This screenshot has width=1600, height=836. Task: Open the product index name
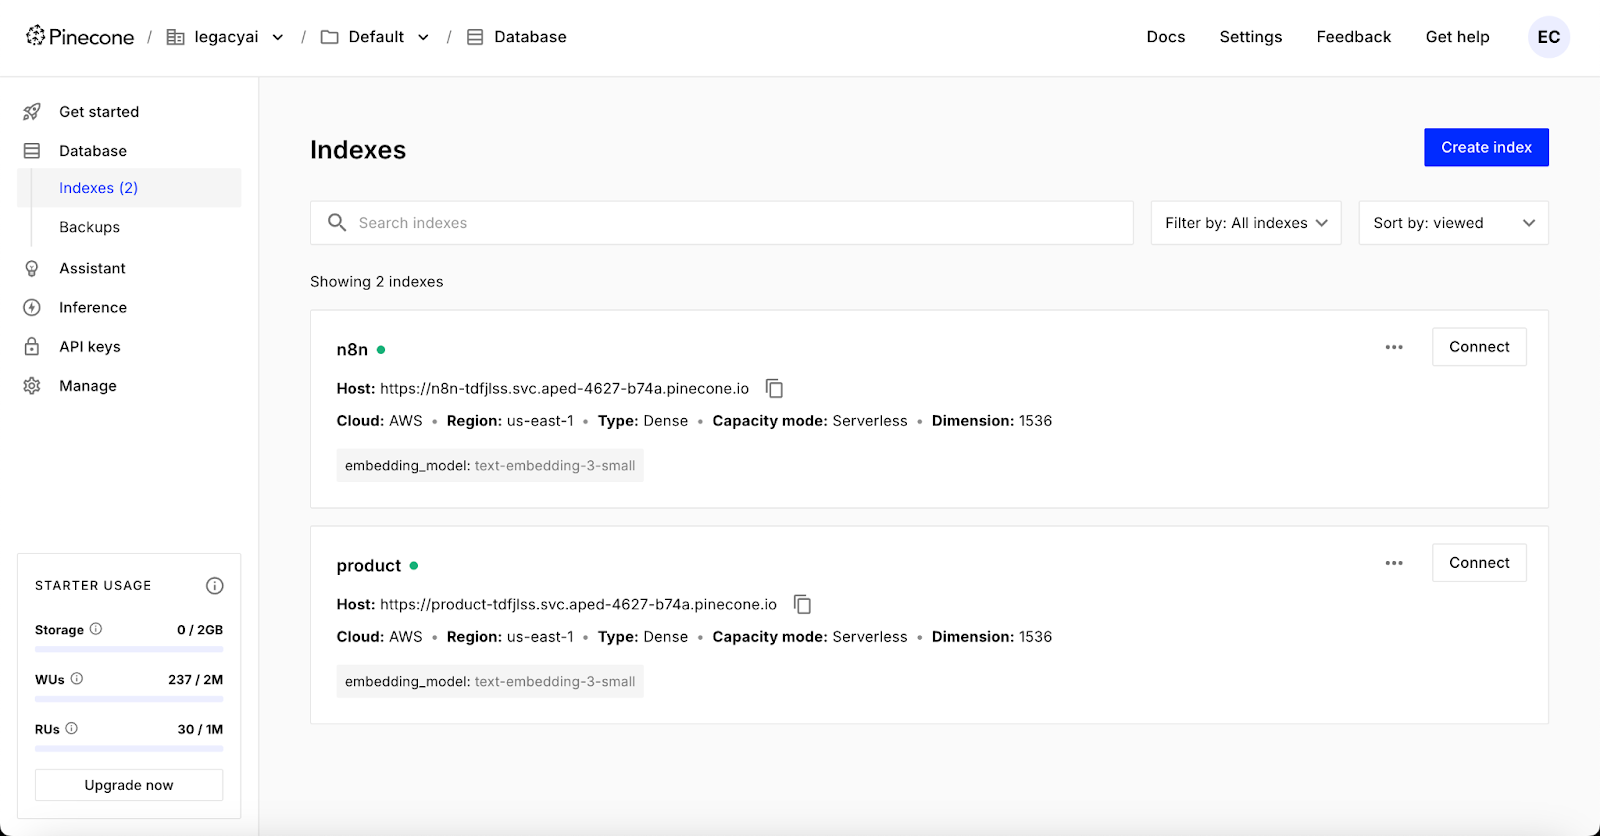coord(369,566)
